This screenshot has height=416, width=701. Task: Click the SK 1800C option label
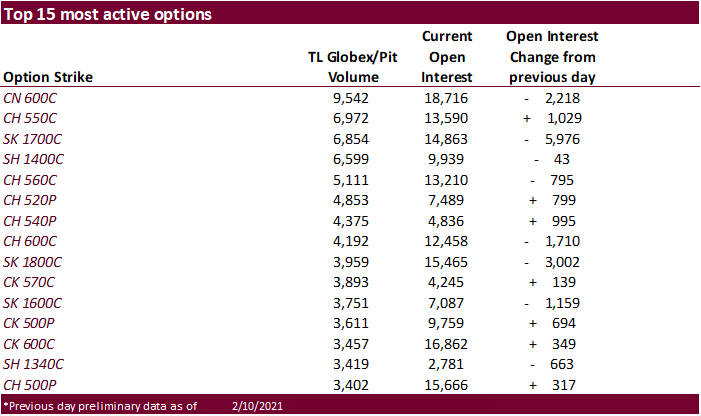point(33,260)
